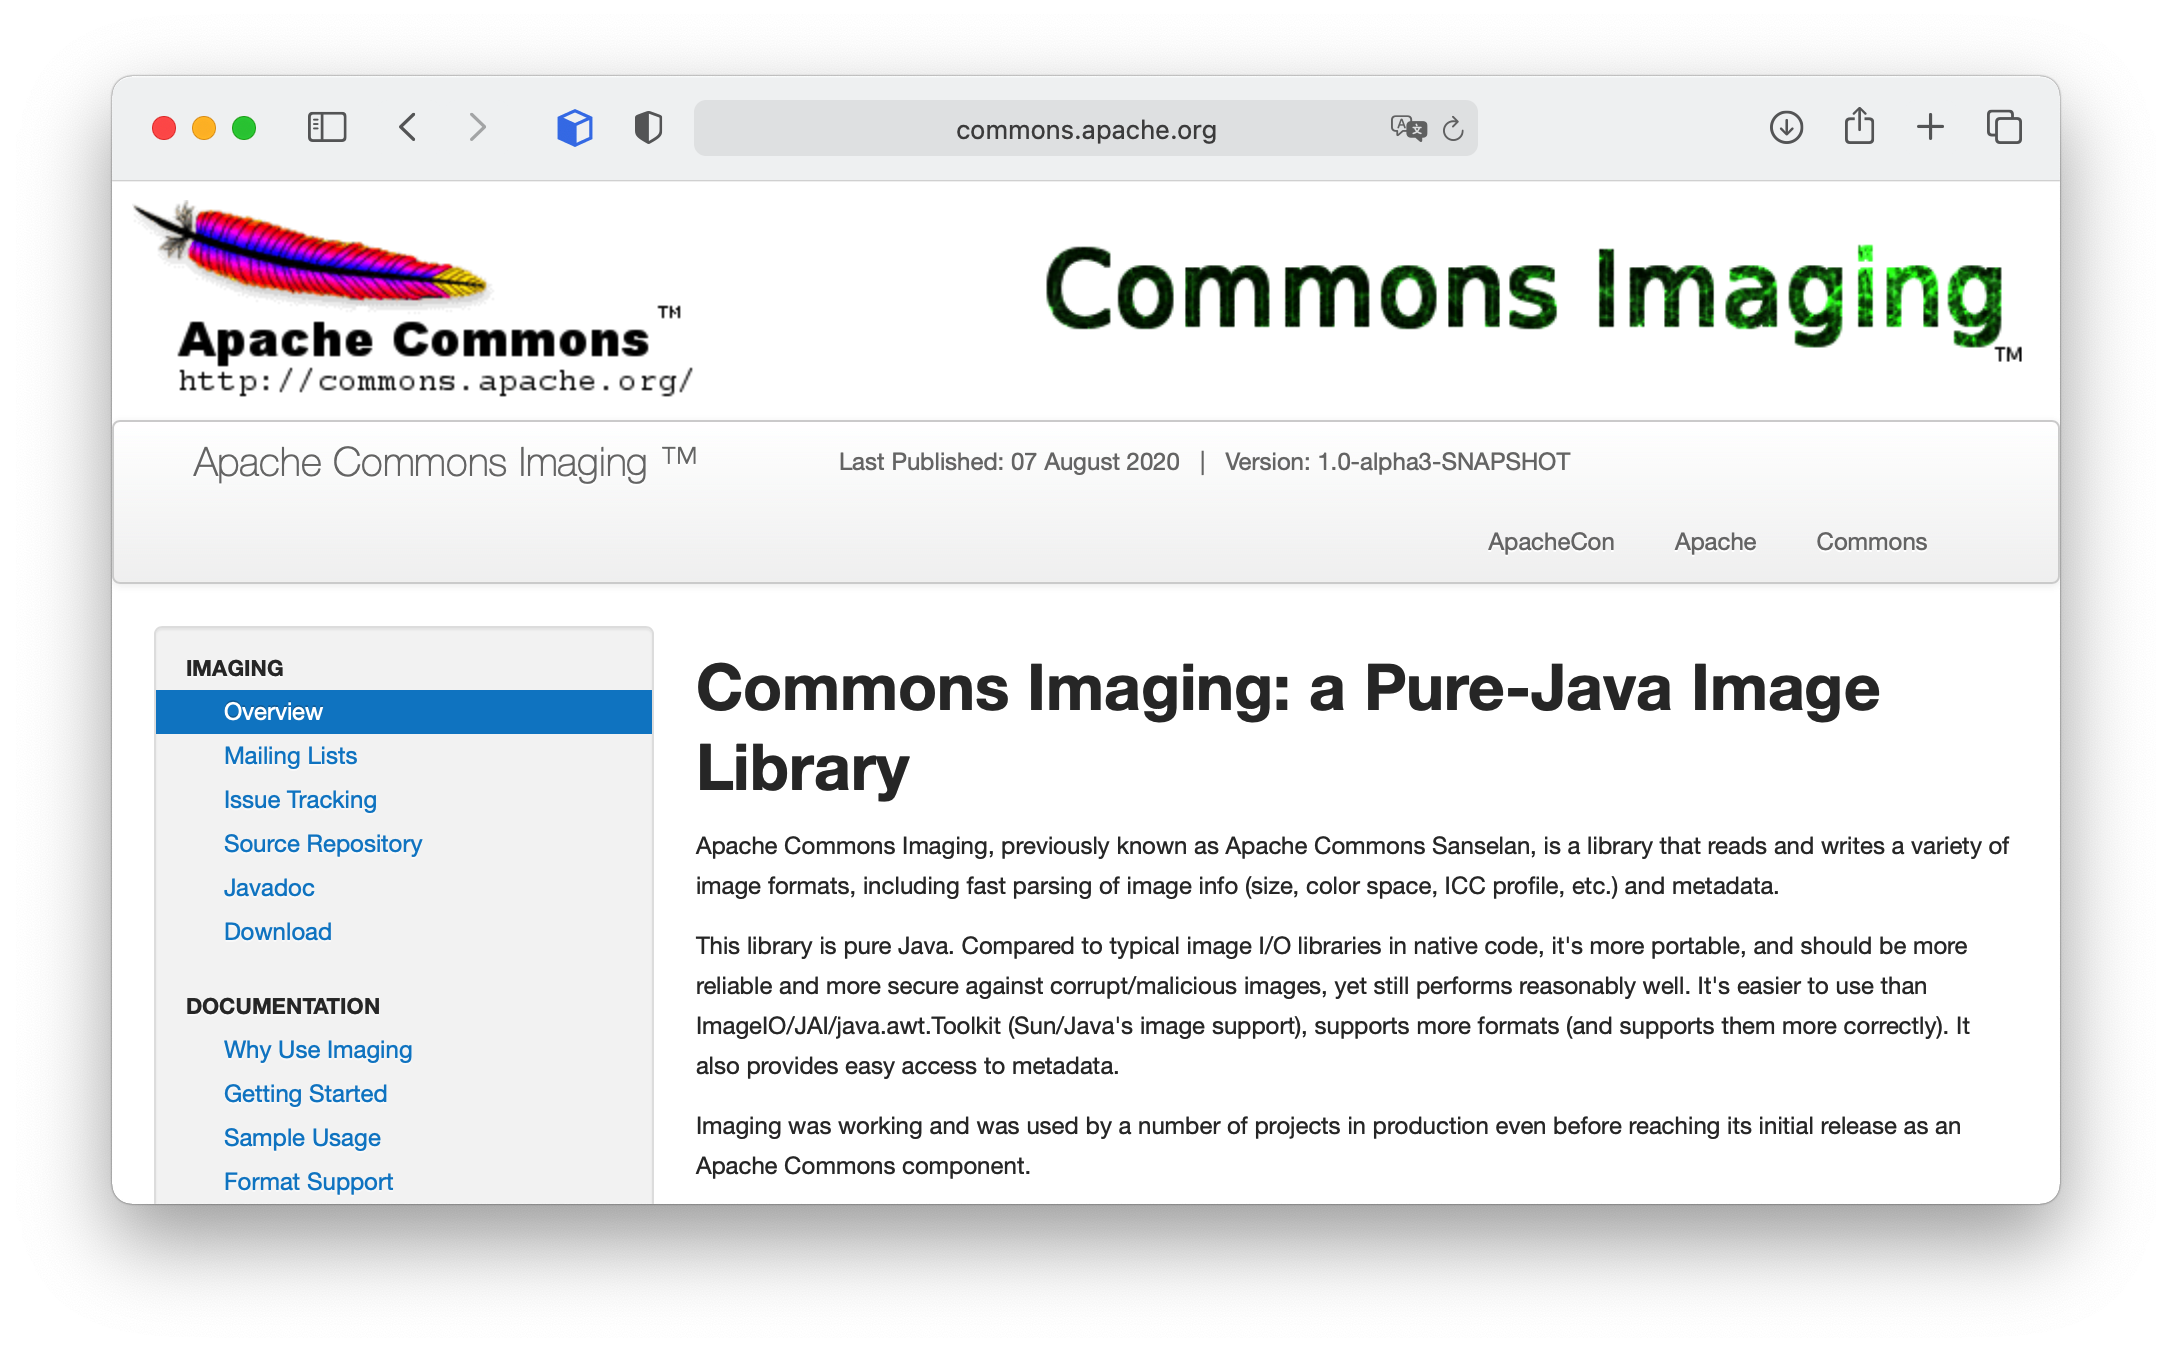The image size is (2172, 1352).
Task: Show the downloads list
Action: click(1786, 128)
